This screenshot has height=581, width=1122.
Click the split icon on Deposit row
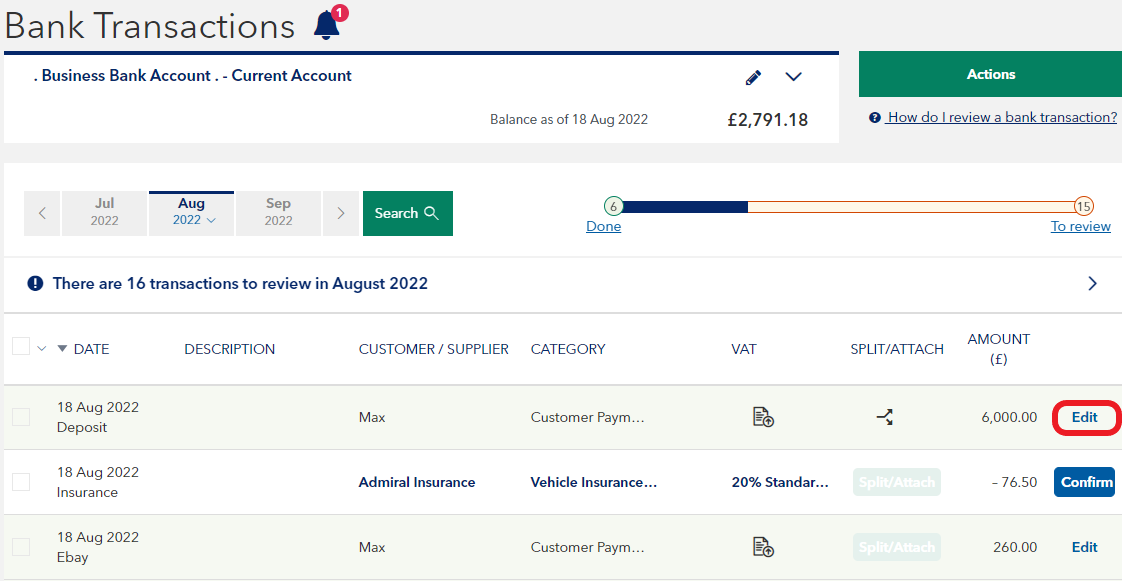885,418
